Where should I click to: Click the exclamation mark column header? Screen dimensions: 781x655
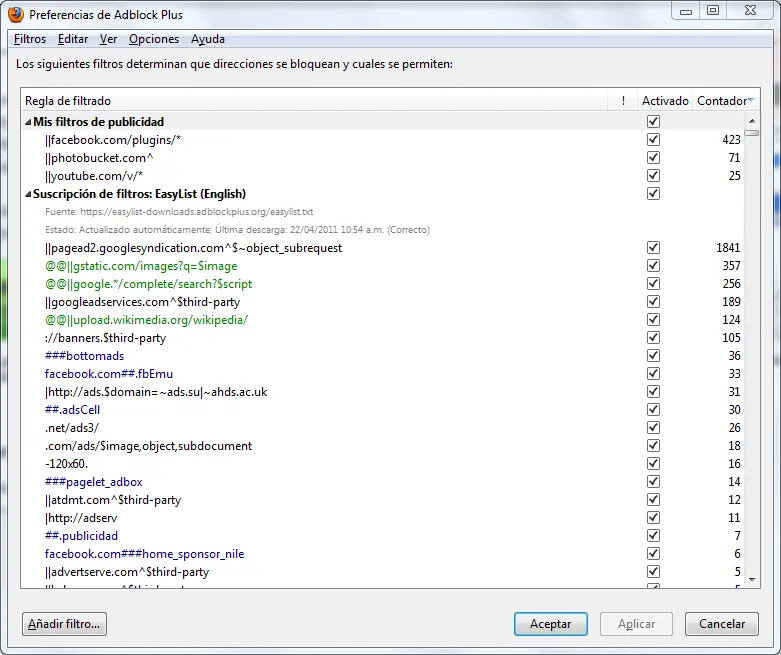623,101
